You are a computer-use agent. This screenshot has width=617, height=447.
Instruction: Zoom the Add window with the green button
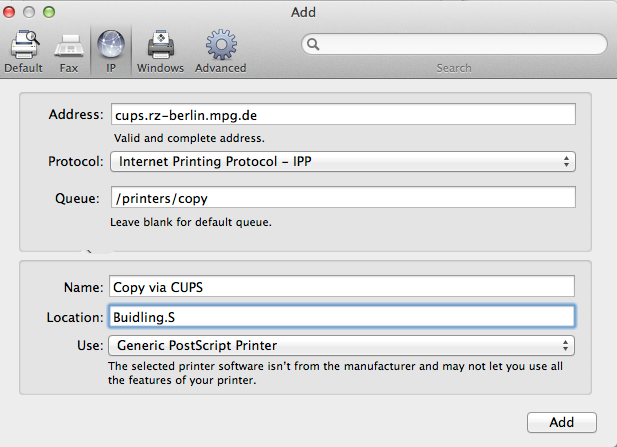click(49, 12)
